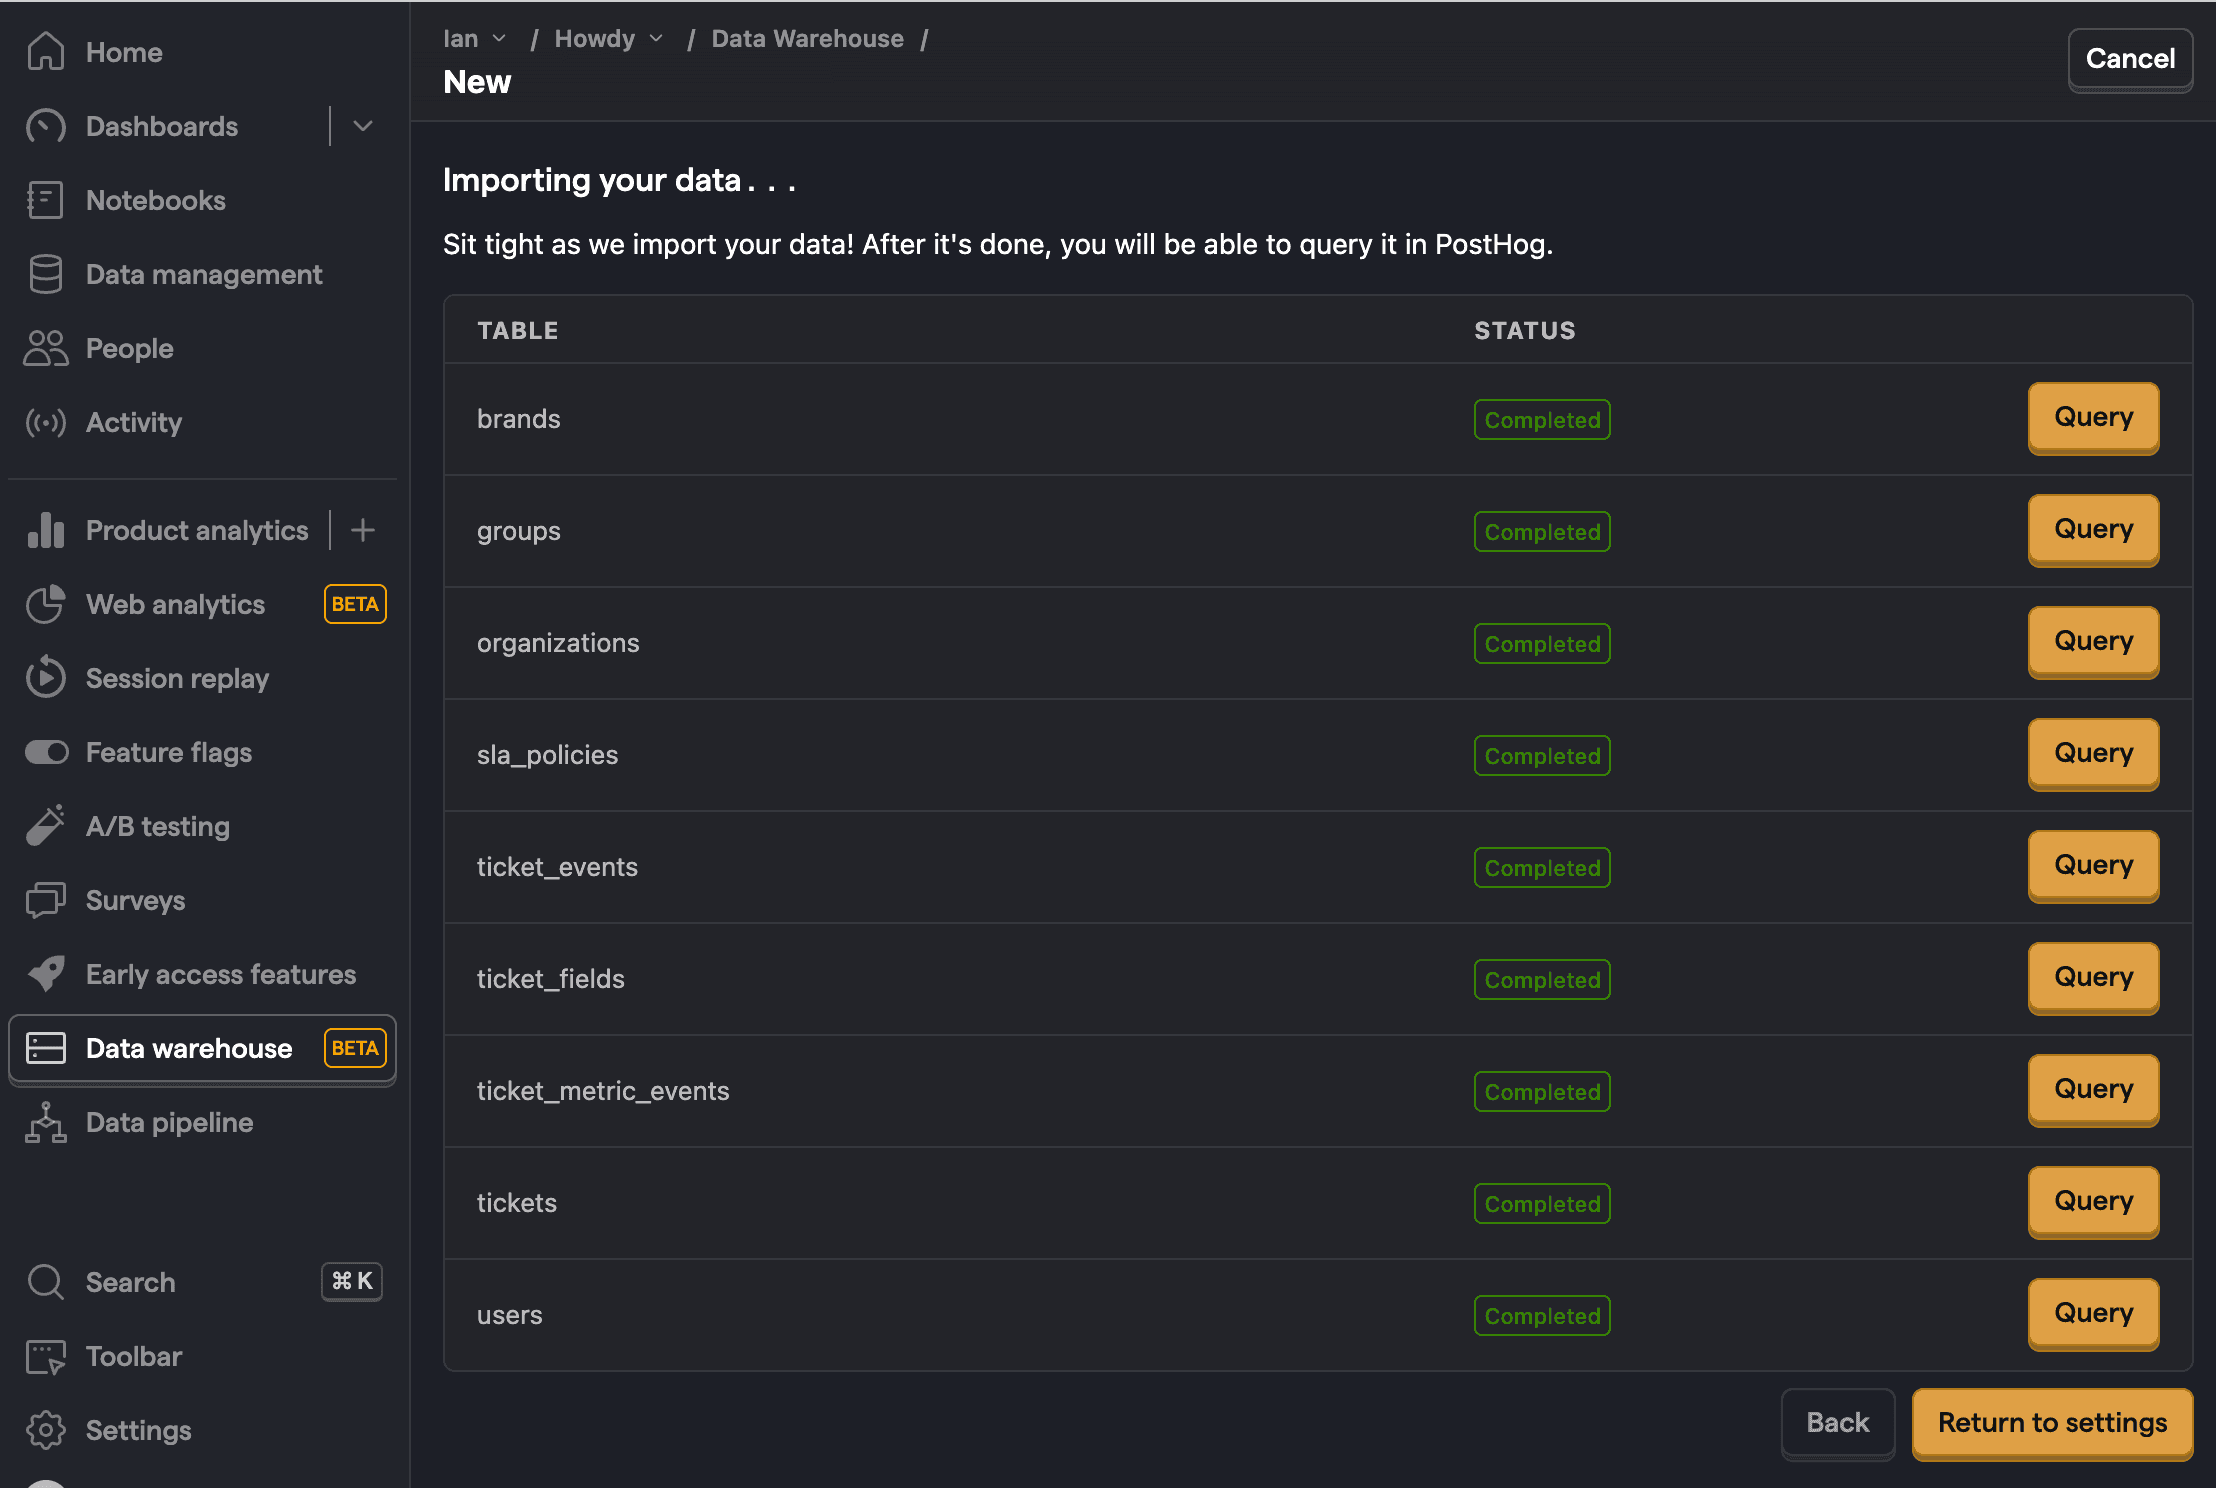The height and width of the screenshot is (1488, 2216).
Task: Open the Dashboards menu item
Action: (x=162, y=126)
